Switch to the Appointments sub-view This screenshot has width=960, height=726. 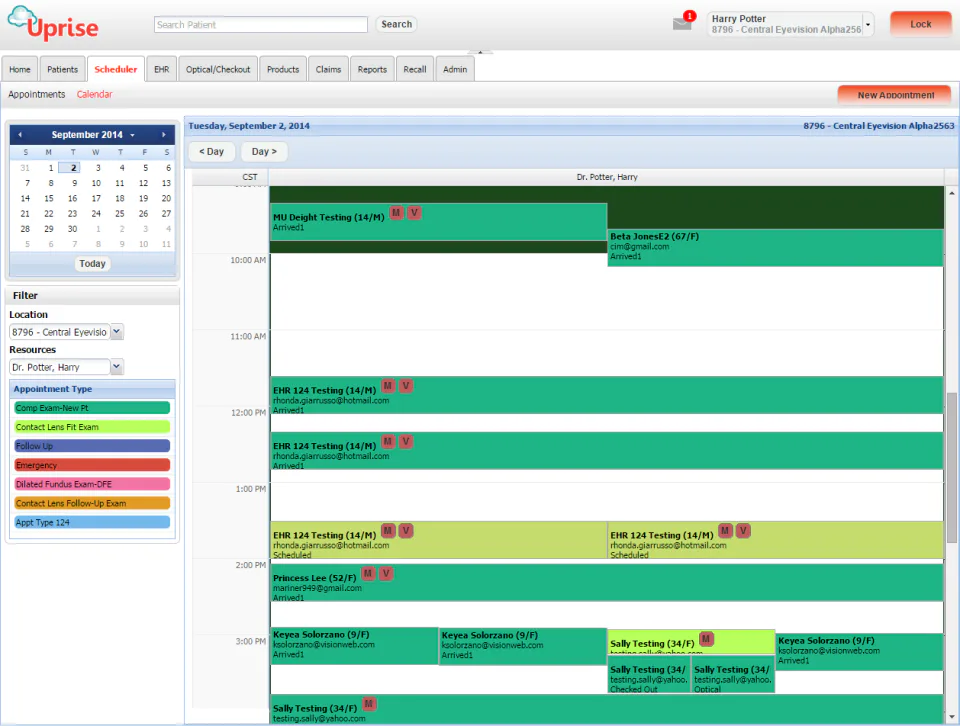pos(37,94)
